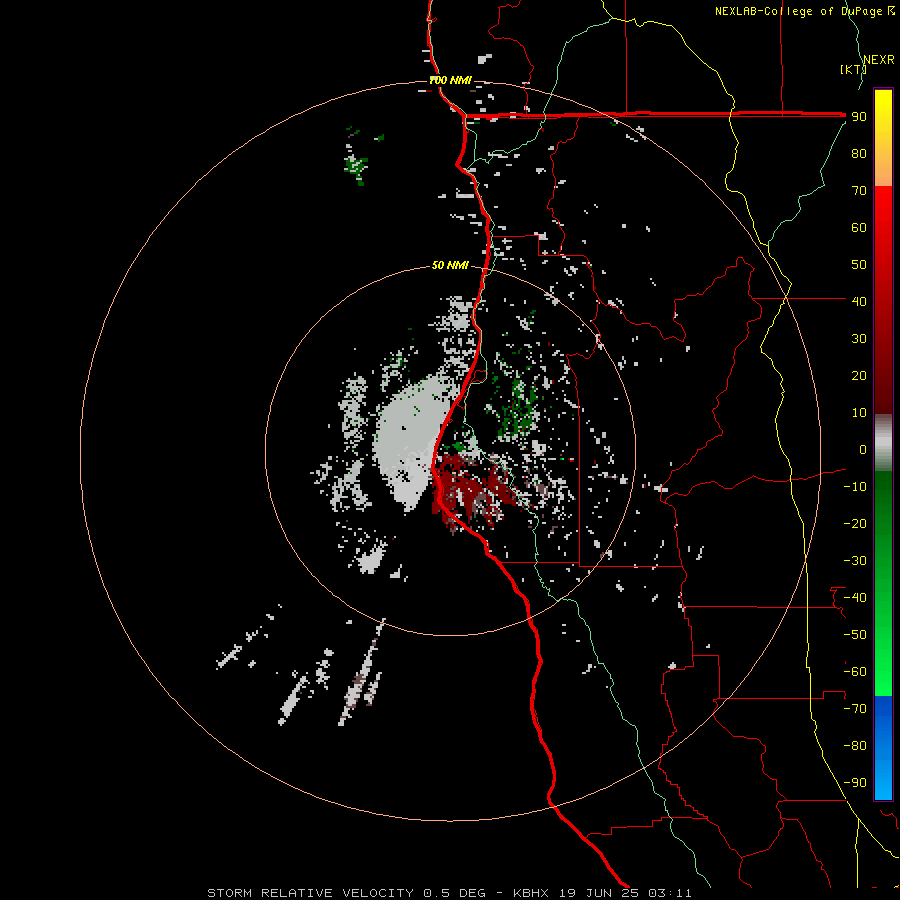Click the -70 scale value
This screenshot has width=900, height=900.
click(855, 709)
